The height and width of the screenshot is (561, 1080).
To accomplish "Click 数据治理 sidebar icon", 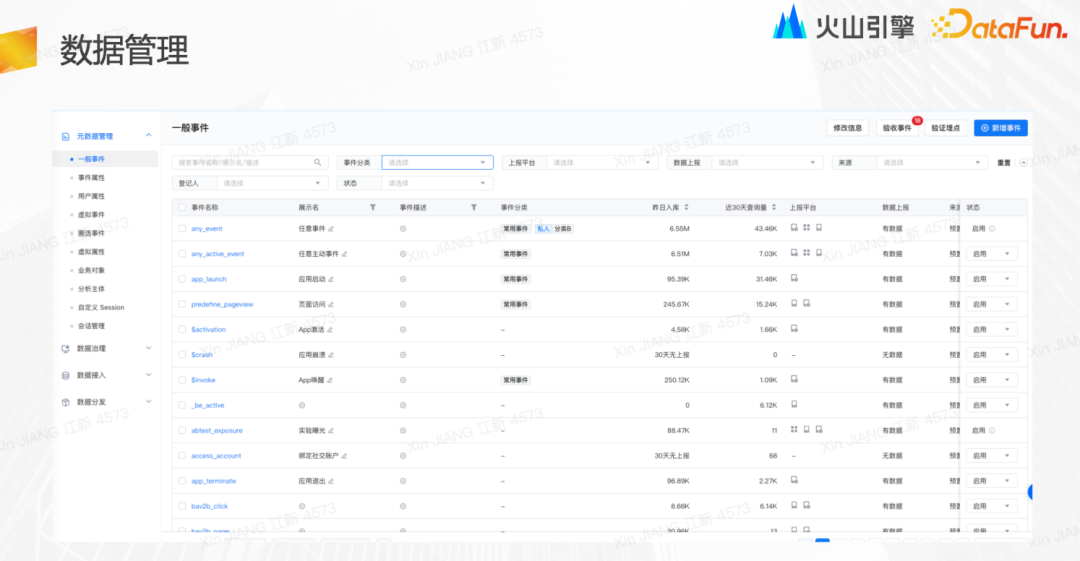I will [65, 349].
